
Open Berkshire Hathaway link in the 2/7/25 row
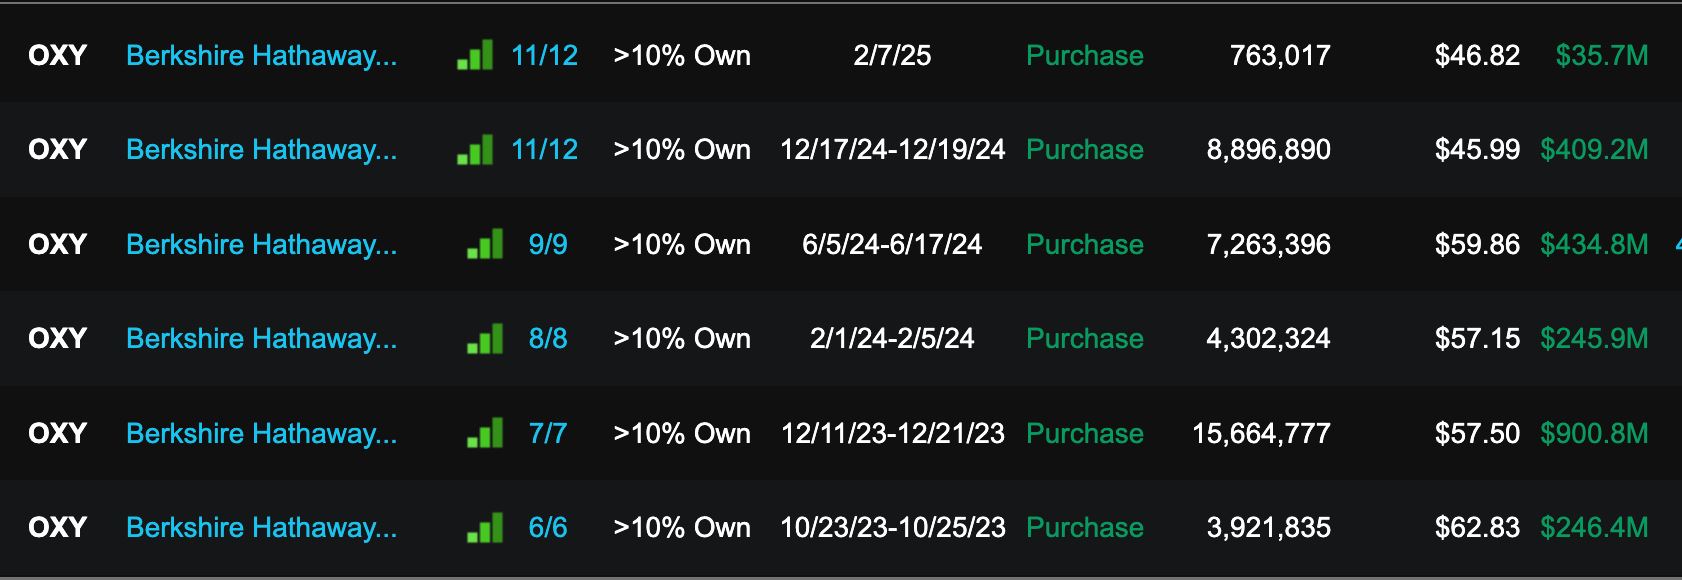click(x=261, y=56)
